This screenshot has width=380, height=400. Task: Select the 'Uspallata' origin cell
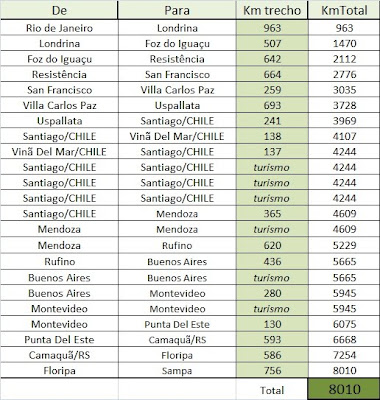(59, 121)
